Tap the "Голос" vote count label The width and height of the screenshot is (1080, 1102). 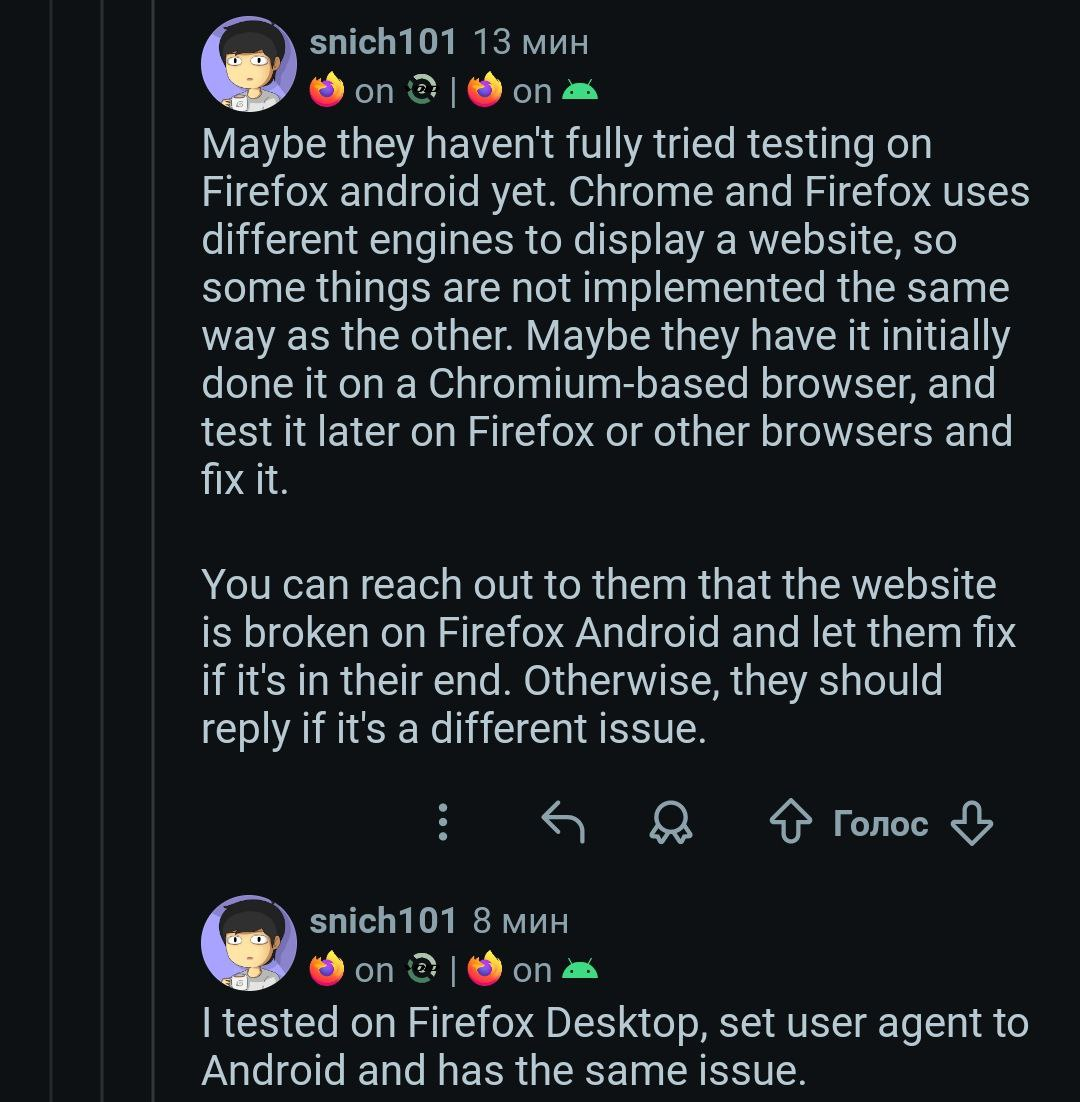tap(880, 824)
